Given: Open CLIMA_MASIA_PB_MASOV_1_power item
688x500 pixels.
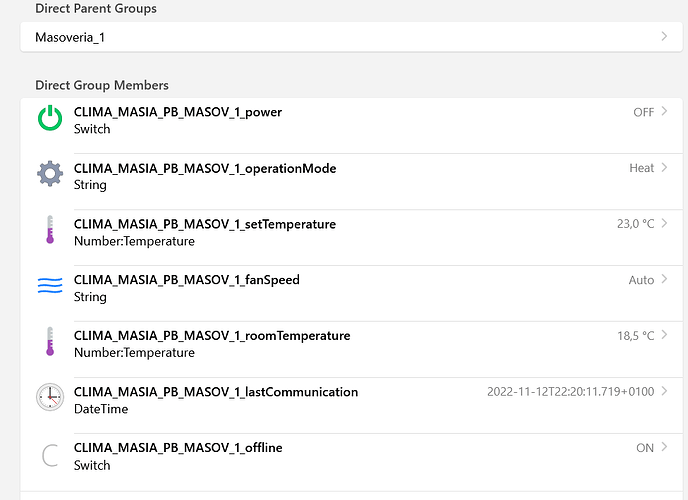Looking at the screenshot, I should (x=178, y=112).
